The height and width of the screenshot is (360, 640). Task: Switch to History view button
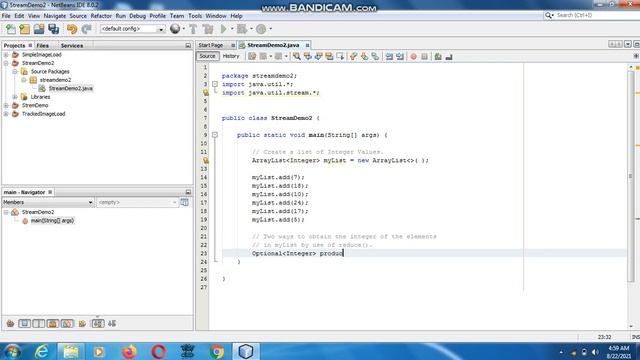pos(231,56)
